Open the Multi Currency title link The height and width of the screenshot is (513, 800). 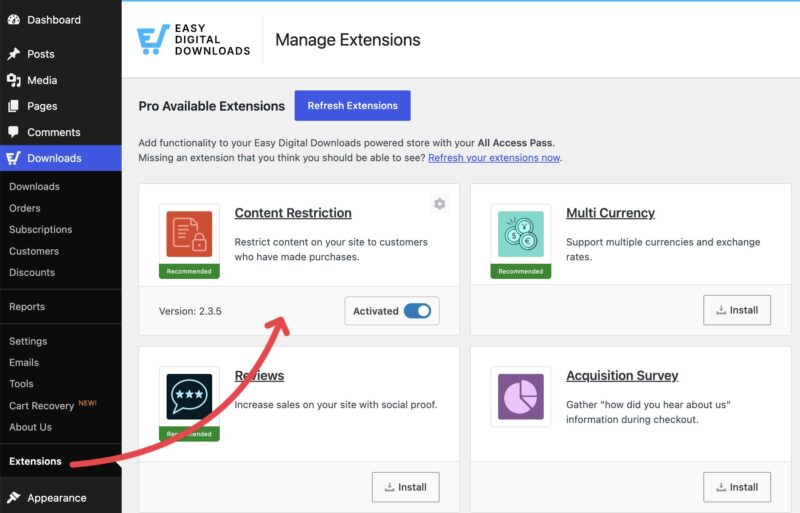610,213
